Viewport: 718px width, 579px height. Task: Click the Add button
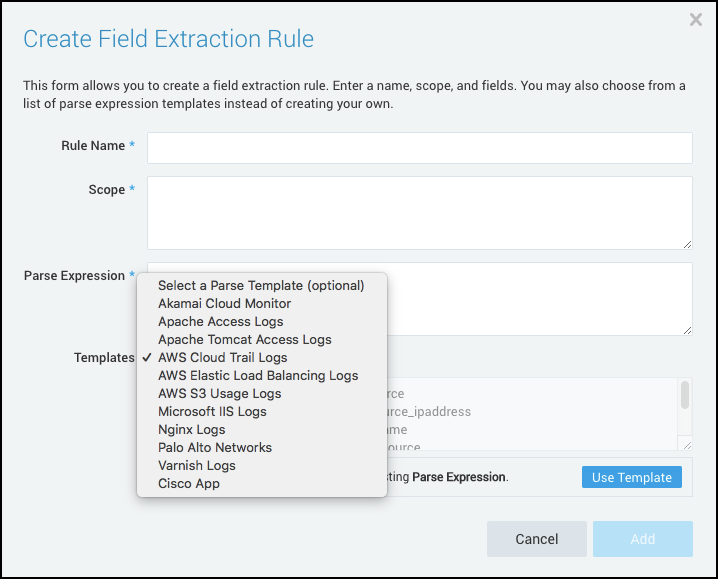(x=642, y=539)
